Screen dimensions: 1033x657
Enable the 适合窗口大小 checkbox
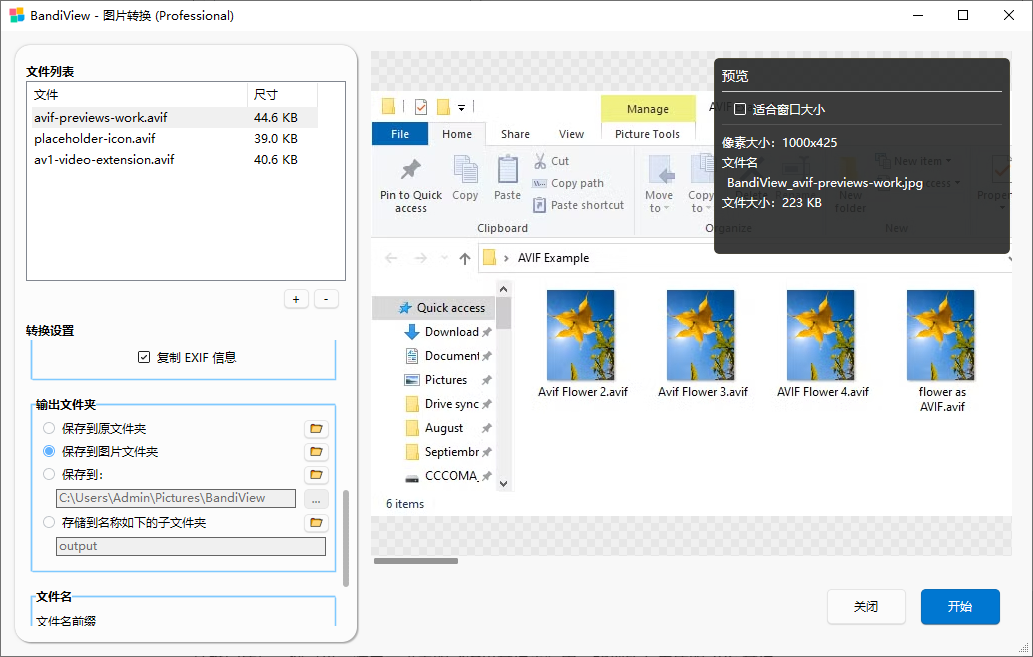click(740, 109)
